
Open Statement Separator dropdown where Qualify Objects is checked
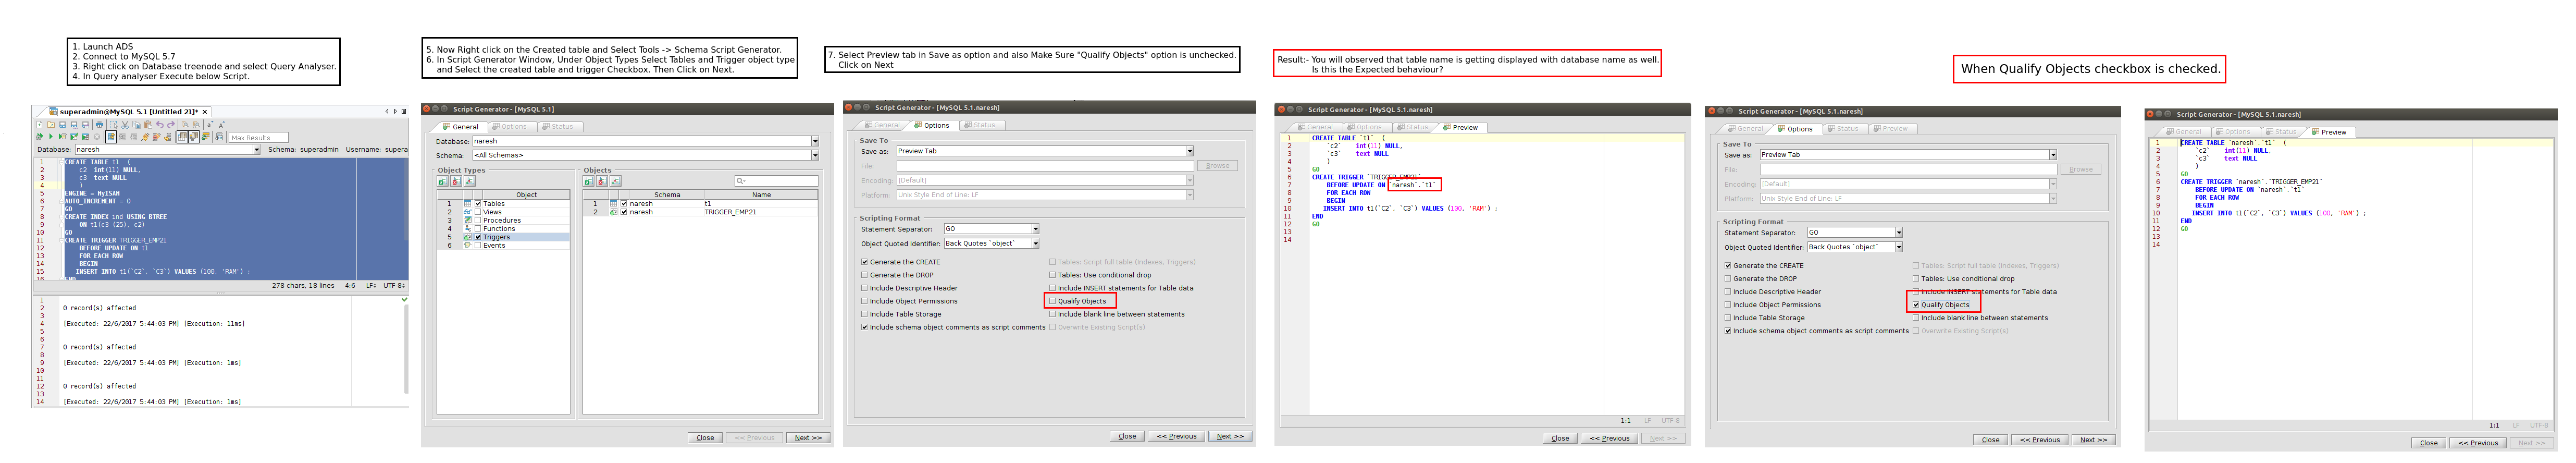(x=1898, y=232)
